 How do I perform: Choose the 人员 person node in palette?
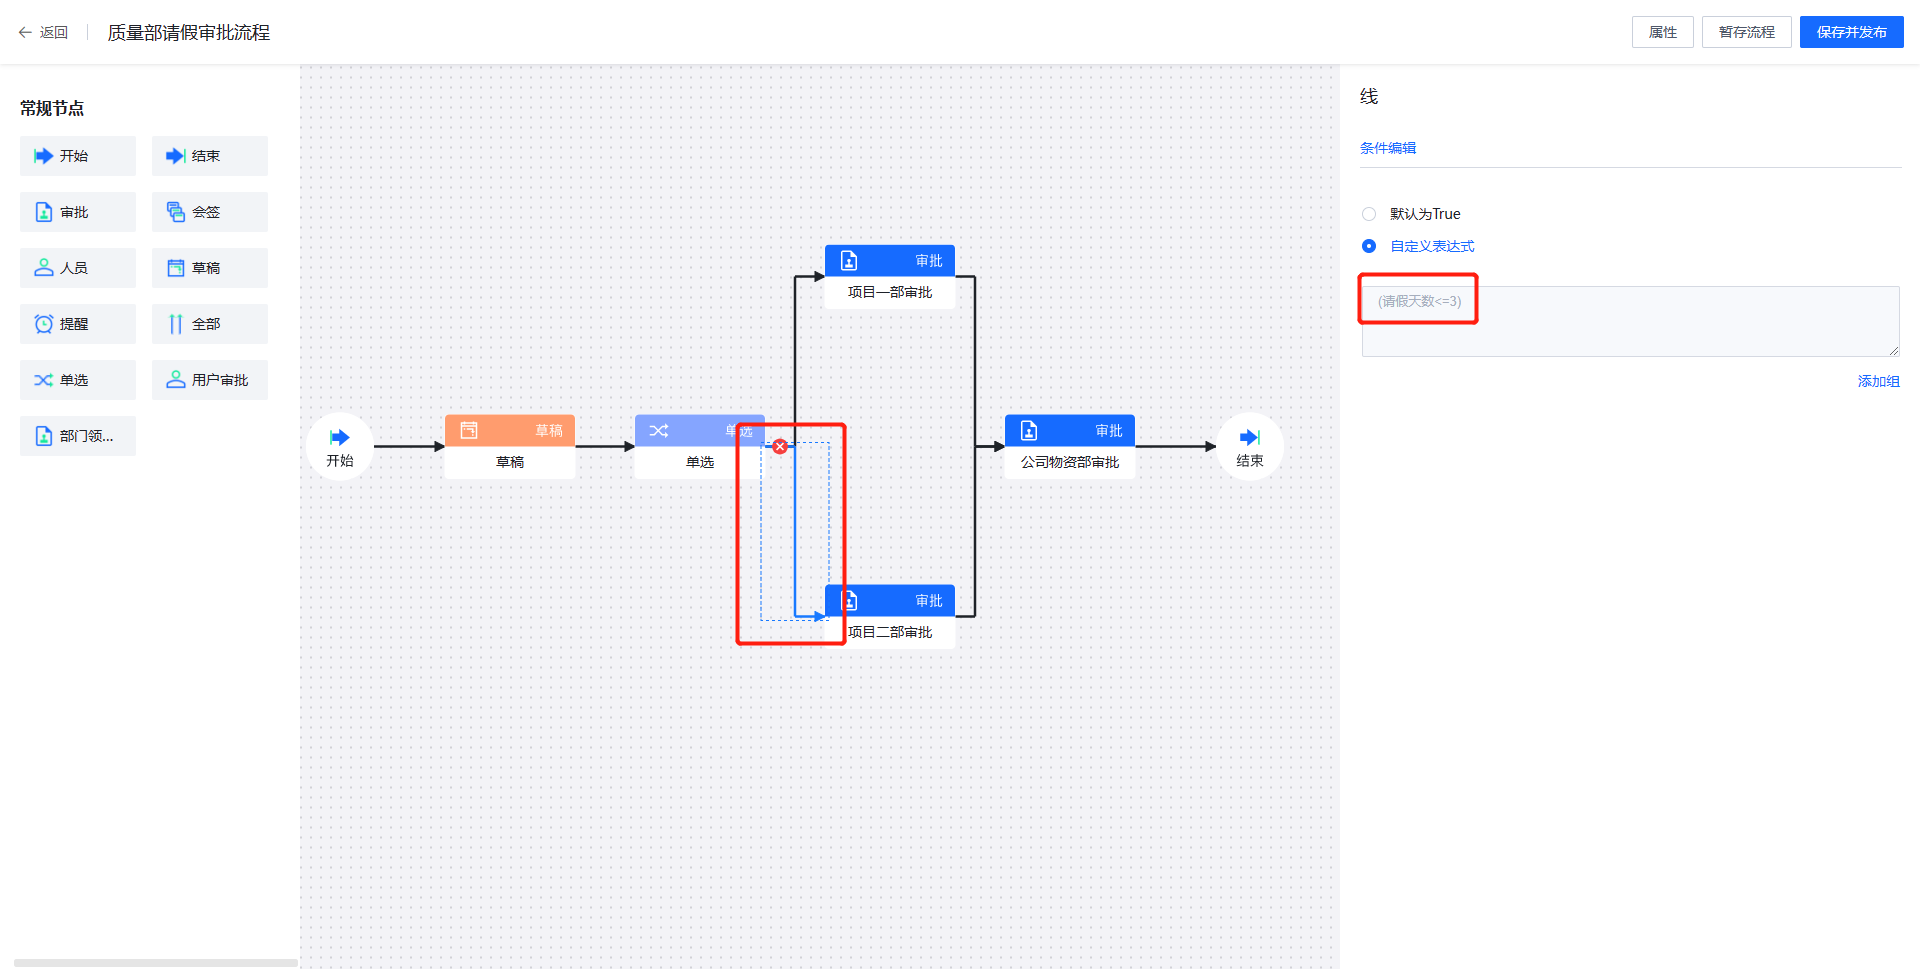point(78,268)
